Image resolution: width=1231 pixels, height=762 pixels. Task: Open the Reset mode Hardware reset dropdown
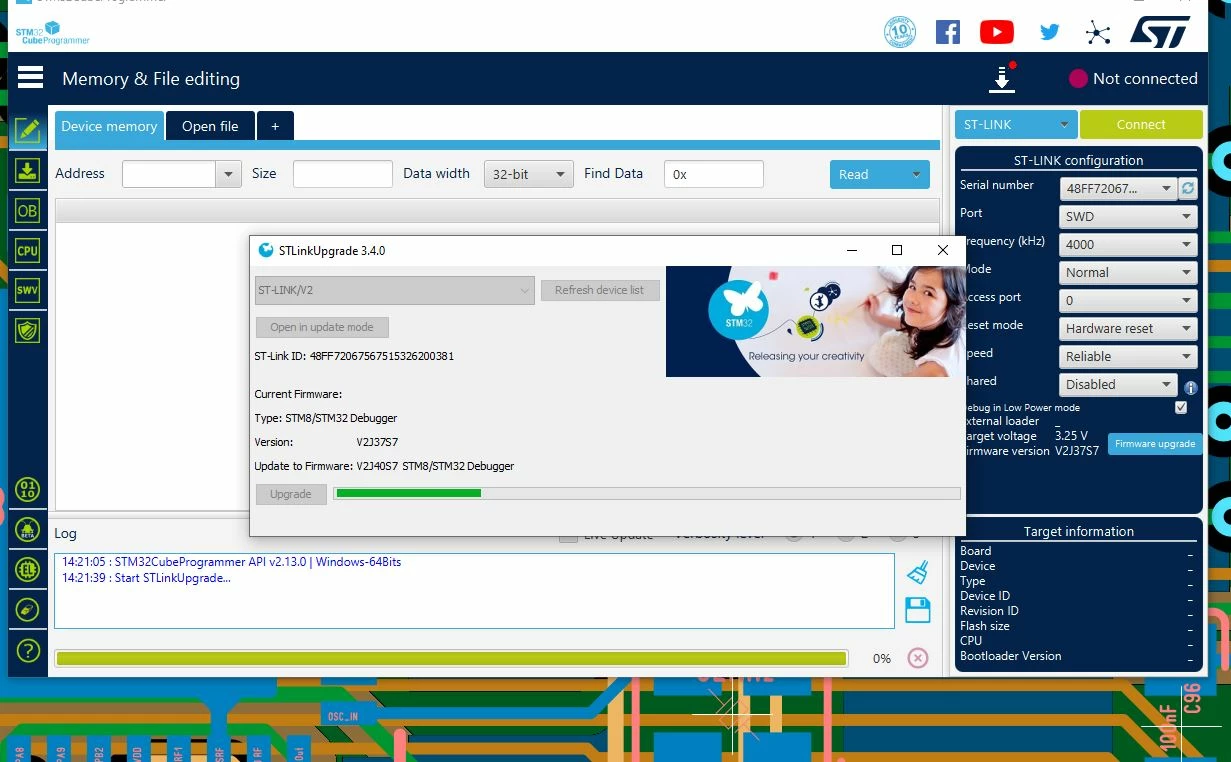1128,328
